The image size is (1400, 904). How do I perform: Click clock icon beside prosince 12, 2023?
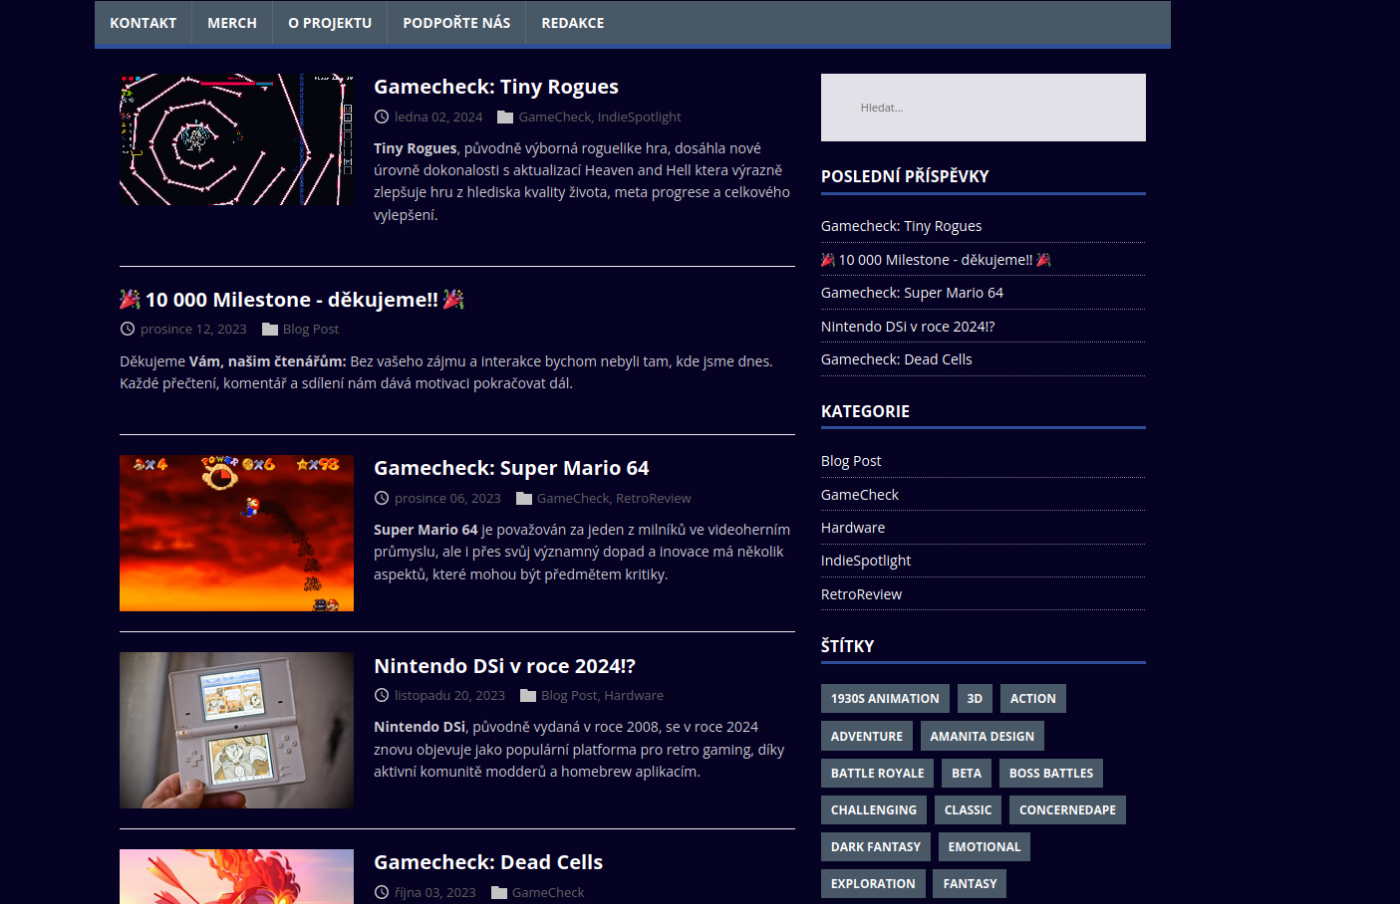click(x=127, y=329)
